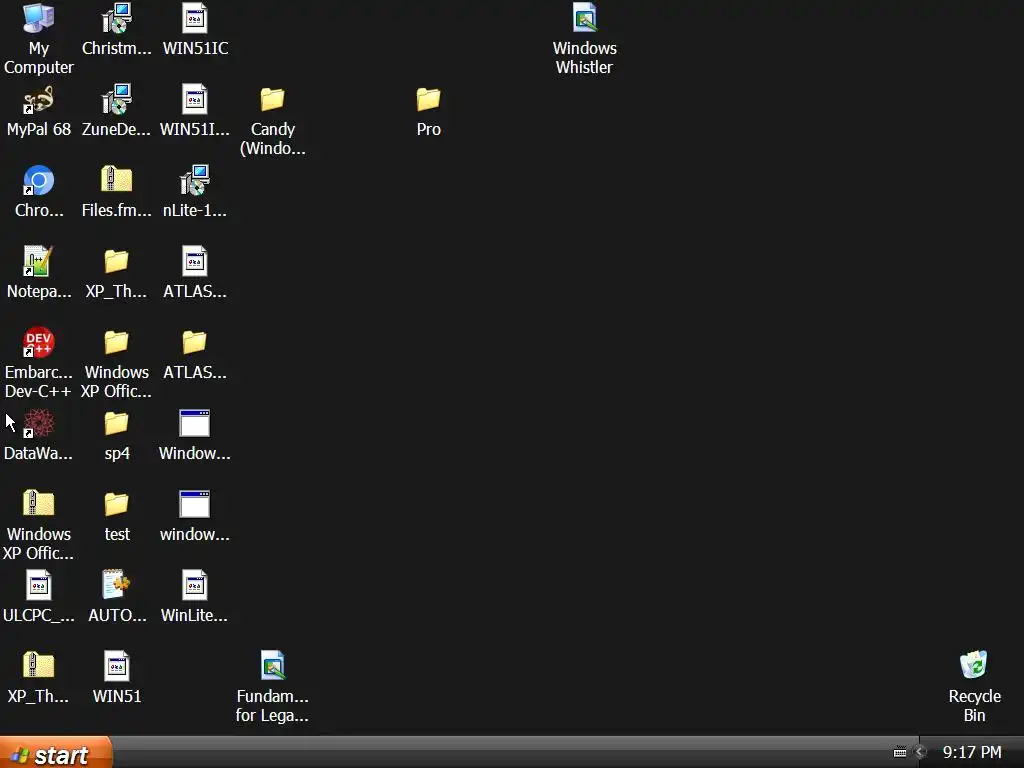This screenshot has height=768, width=1024.
Task: Expand hidden system tray icons chevron
Action: [x=920, y=752]
